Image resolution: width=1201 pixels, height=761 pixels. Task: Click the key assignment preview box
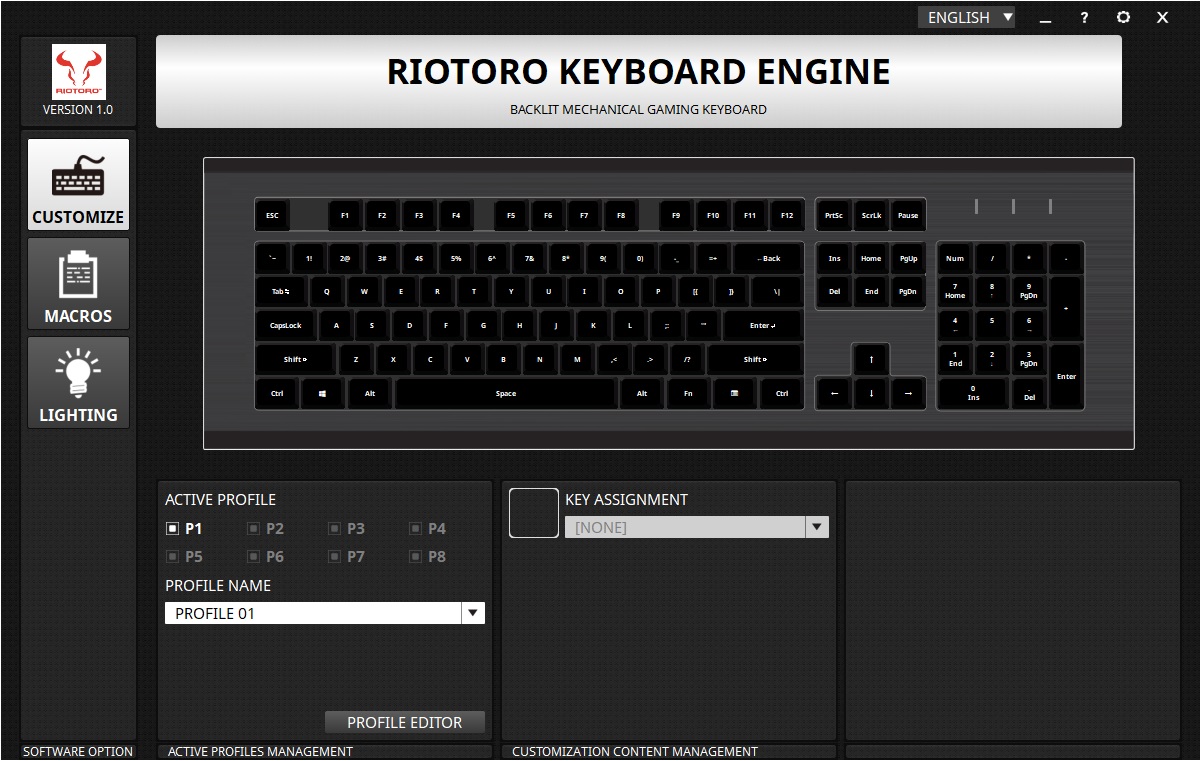pyautogui.click(x=534, y=513)
